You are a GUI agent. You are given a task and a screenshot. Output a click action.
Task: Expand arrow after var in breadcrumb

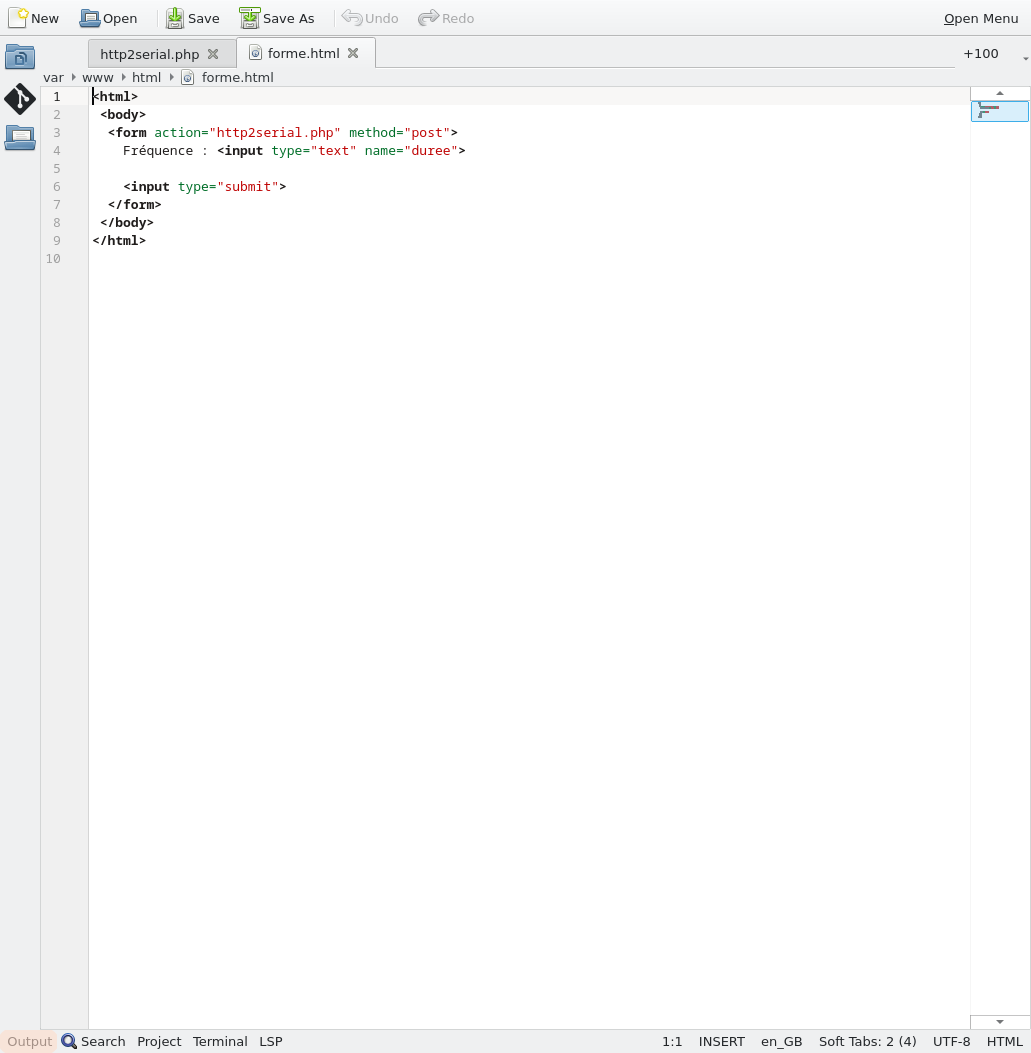pos(73,77)
